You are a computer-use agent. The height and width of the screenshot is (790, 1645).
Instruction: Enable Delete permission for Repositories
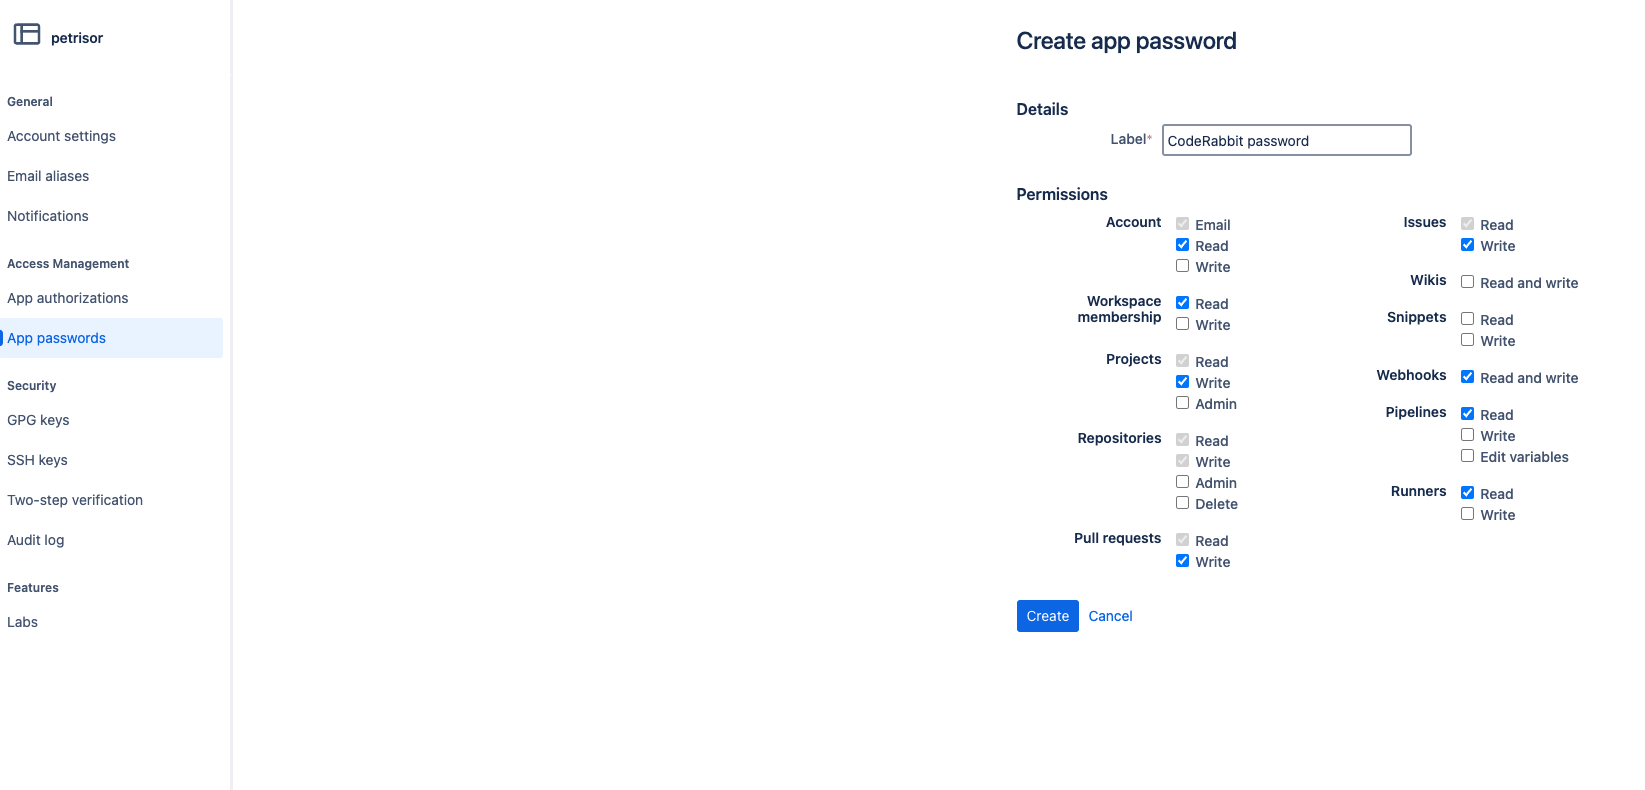(1183, 503)
